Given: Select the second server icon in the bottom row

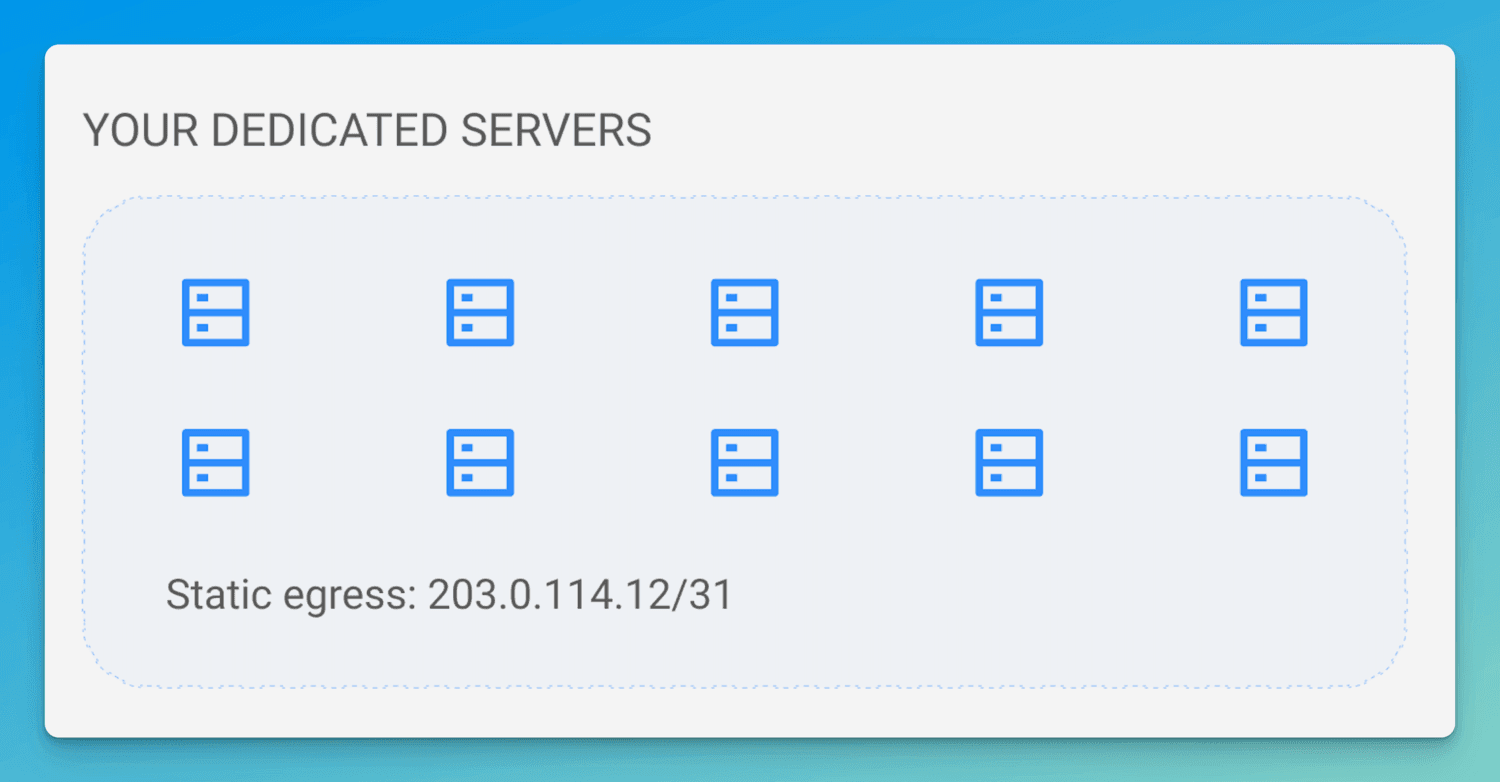Looking at the screenshot, I should 480,462.
